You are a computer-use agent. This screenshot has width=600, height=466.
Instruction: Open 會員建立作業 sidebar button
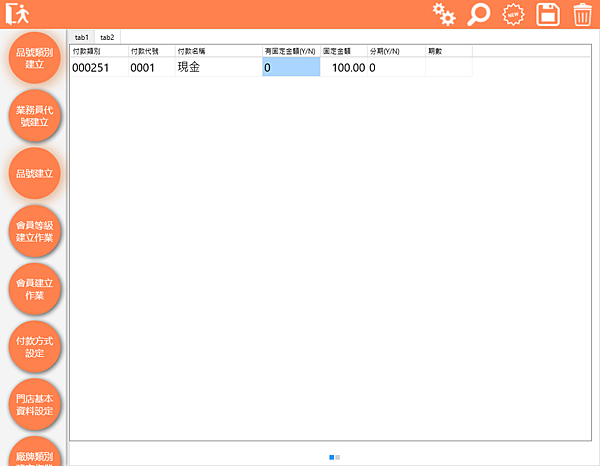click(x=34, y=289)
